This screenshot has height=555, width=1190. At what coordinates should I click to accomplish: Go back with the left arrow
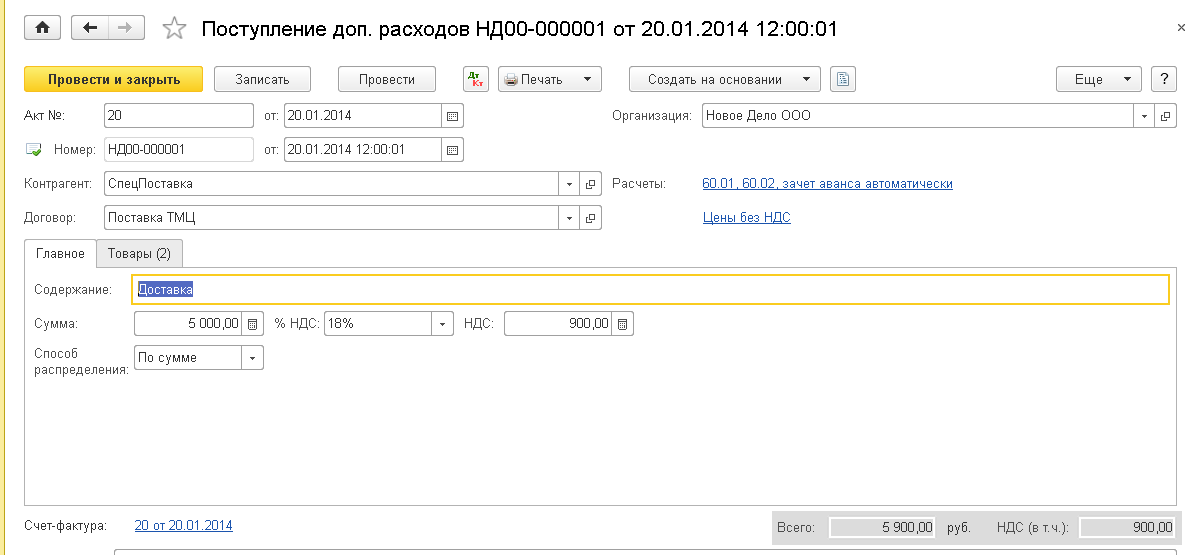point(90,28)
